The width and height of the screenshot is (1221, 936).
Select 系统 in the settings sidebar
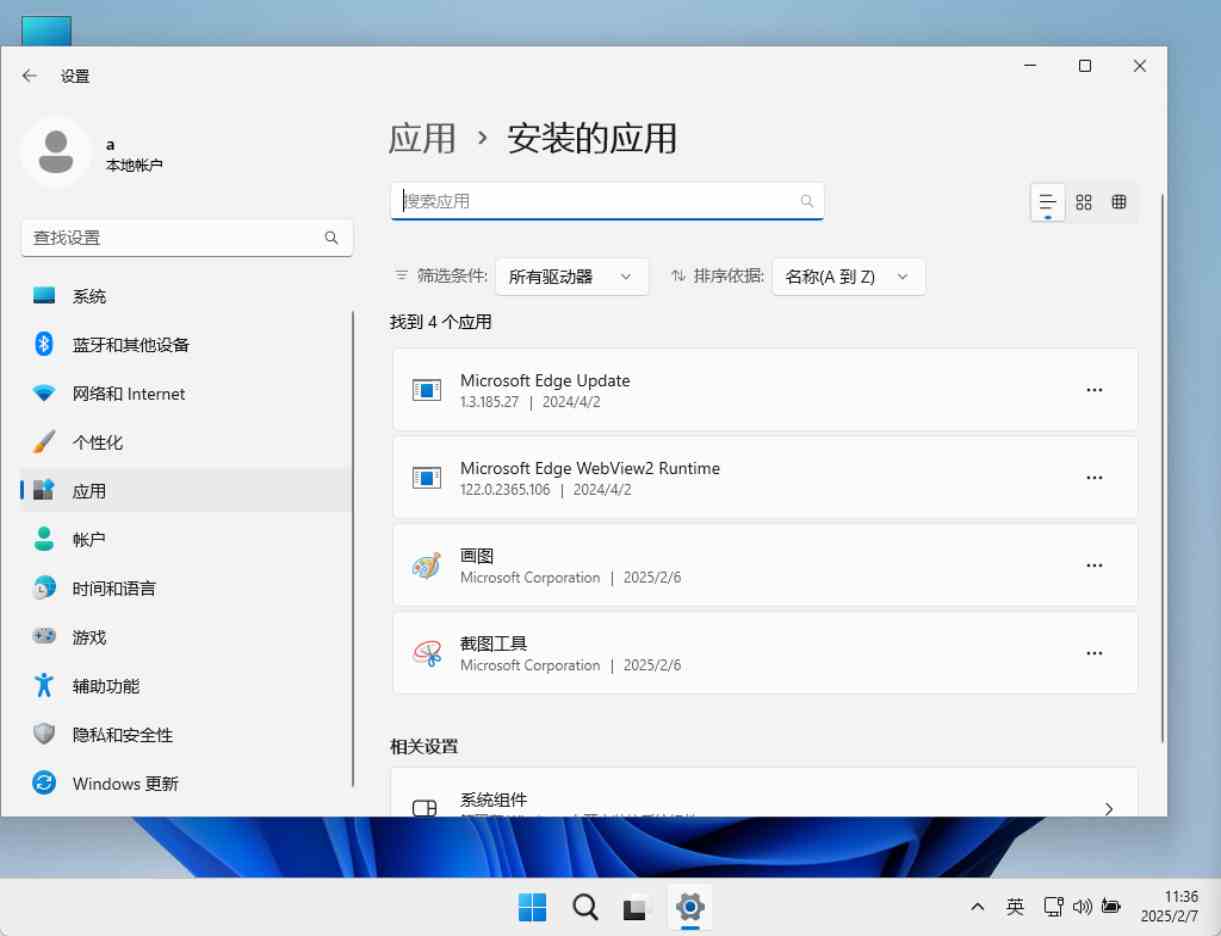click(x=186, y=296)
